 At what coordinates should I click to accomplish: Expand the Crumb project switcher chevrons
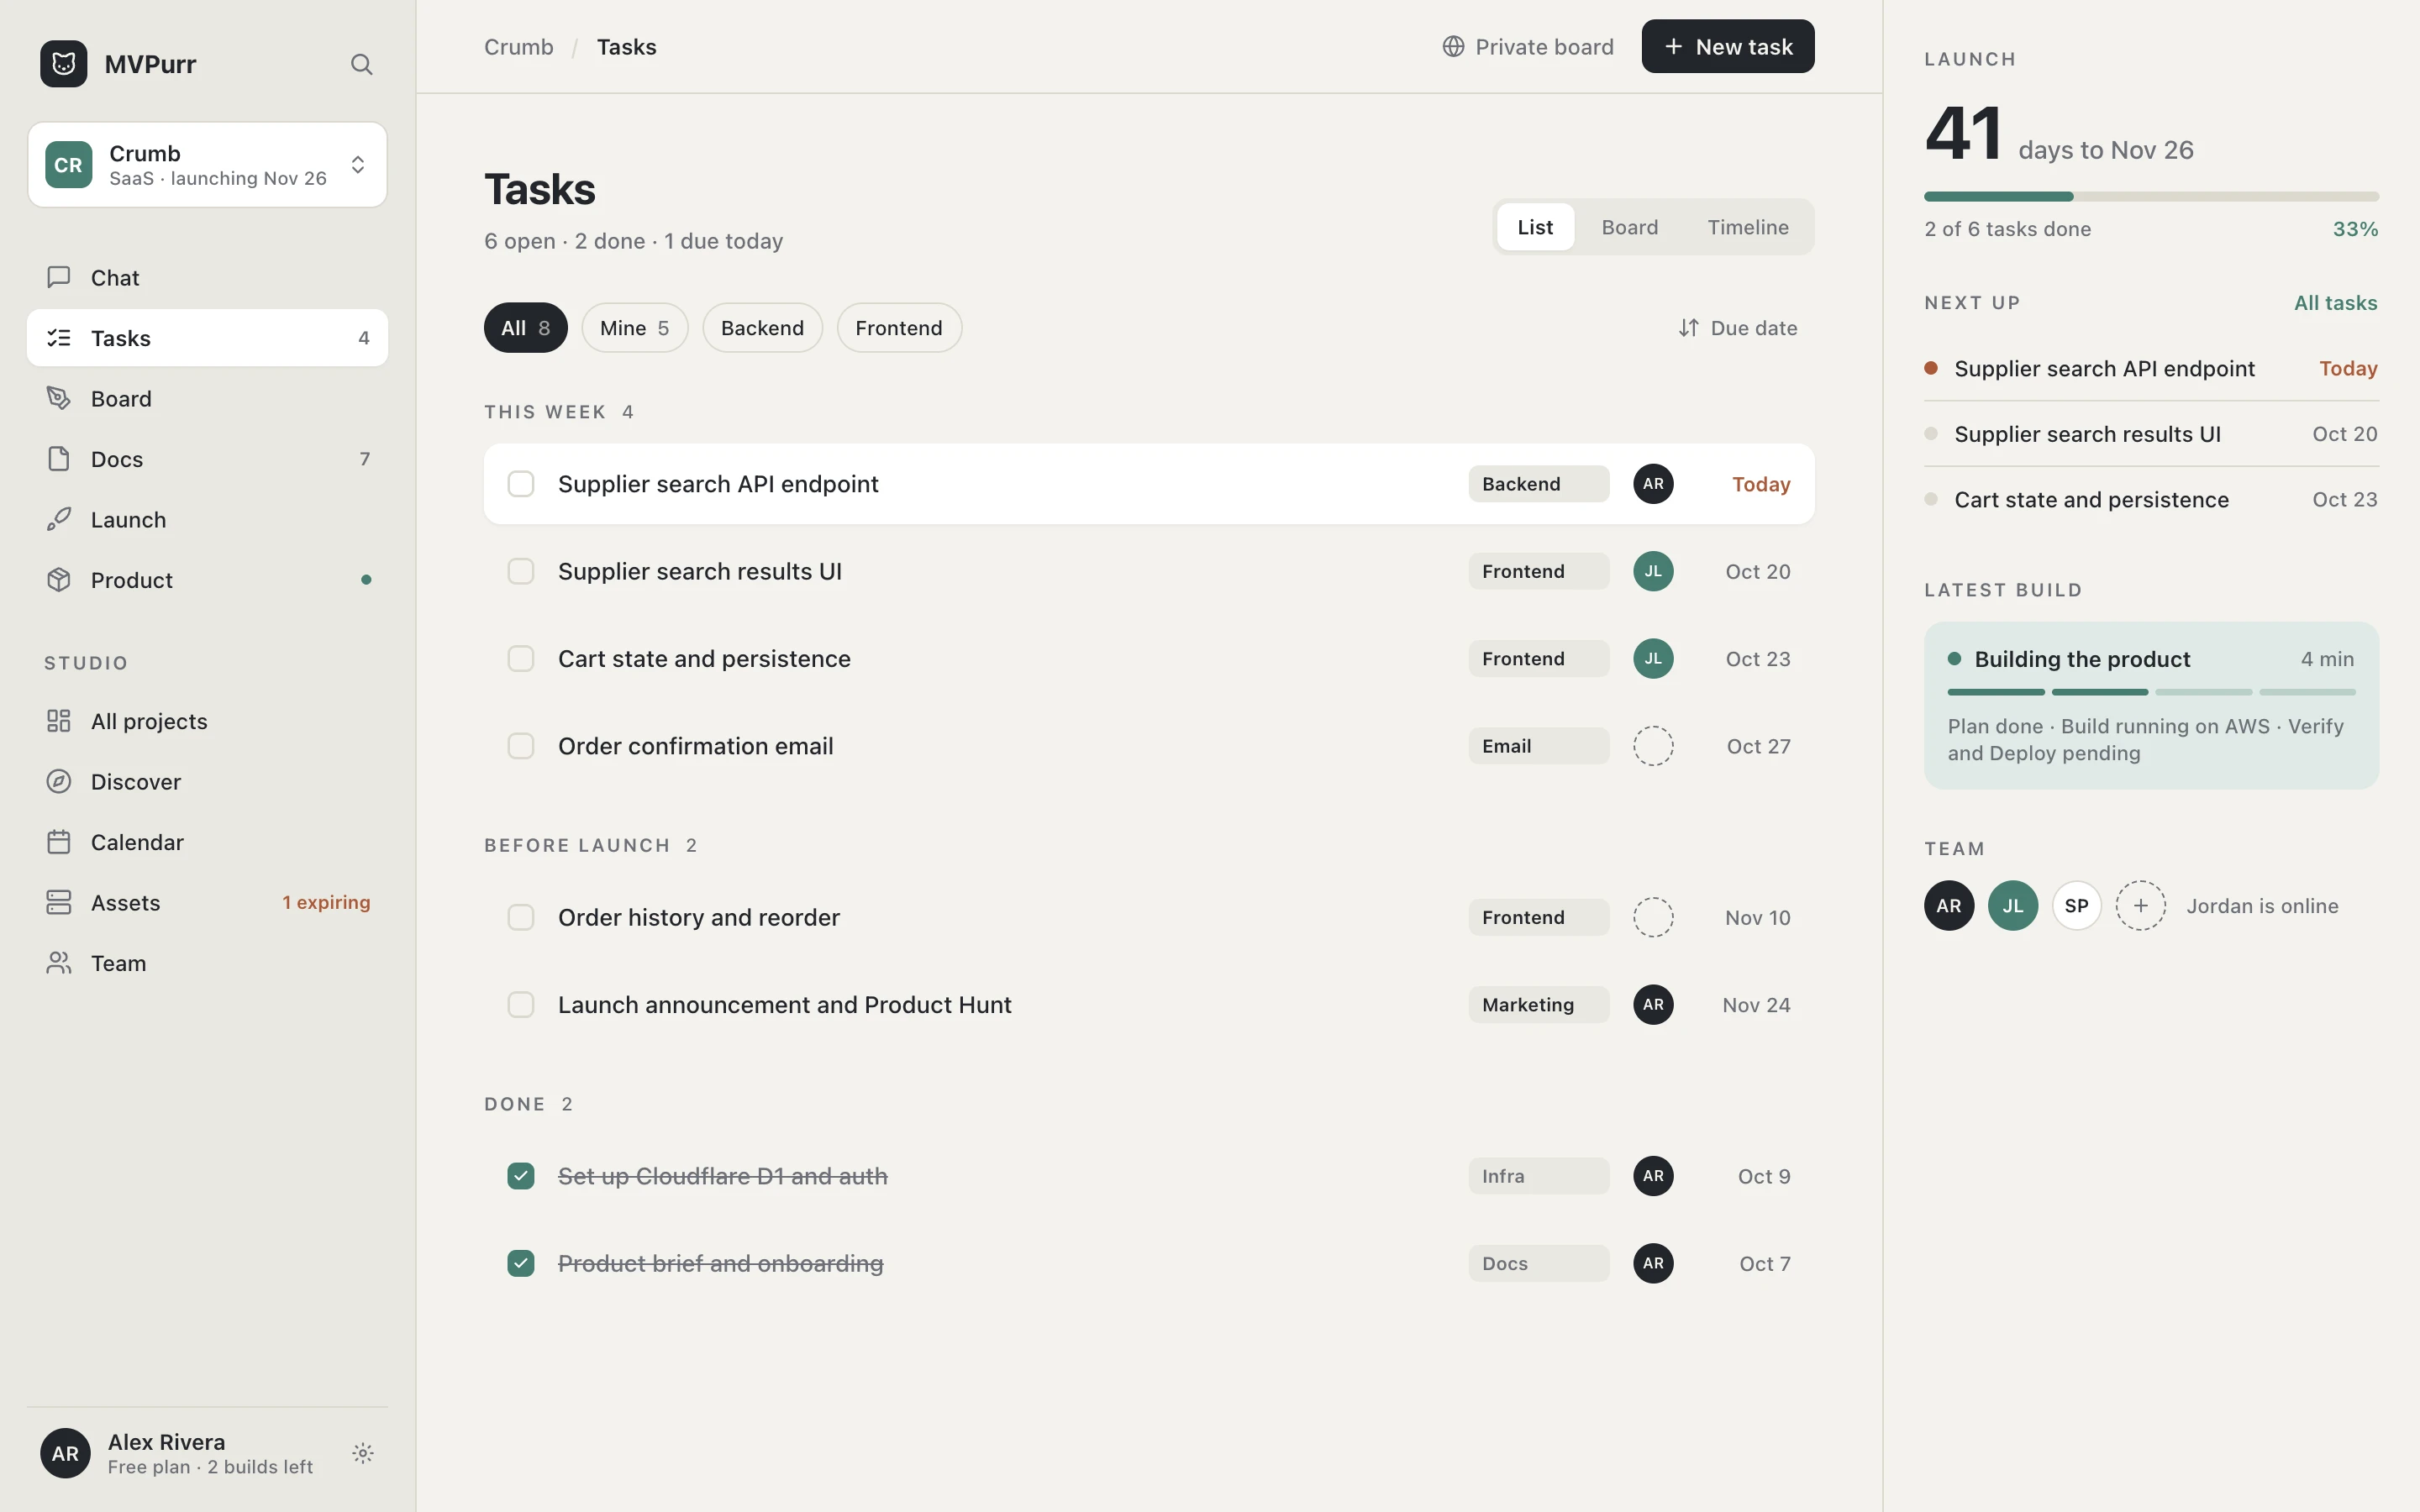358,165
